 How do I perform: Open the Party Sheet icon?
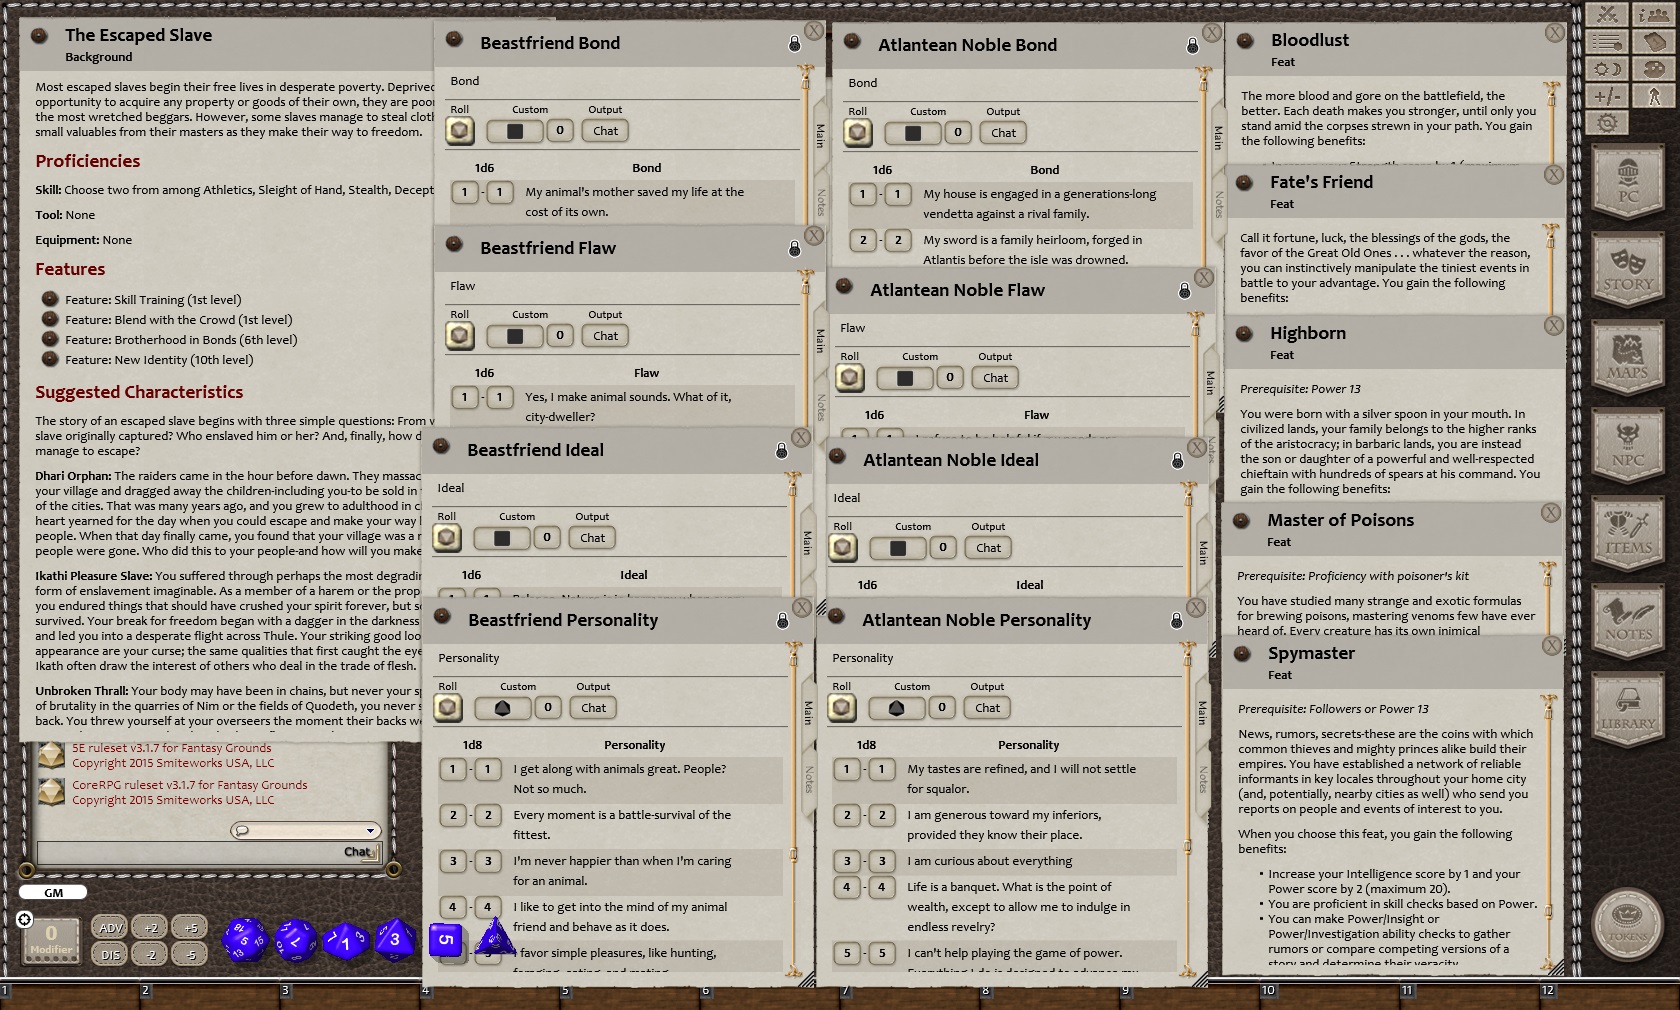coord(1654,15)
